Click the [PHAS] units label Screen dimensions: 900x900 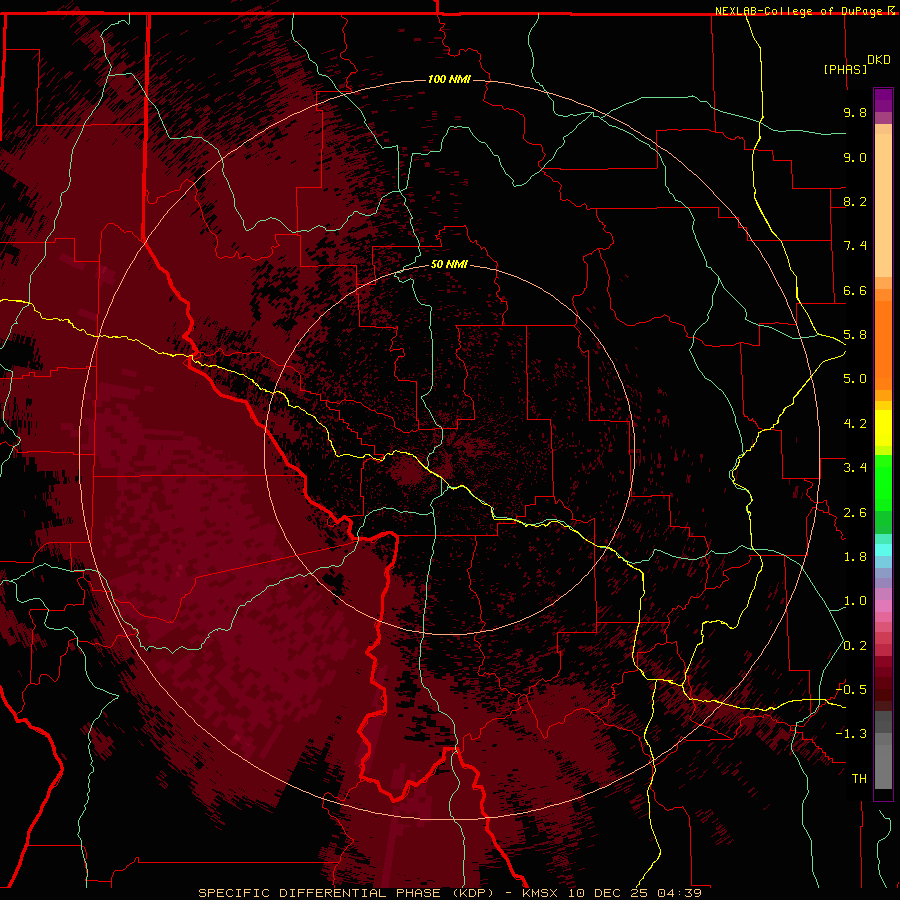click(x=845, y=69)
